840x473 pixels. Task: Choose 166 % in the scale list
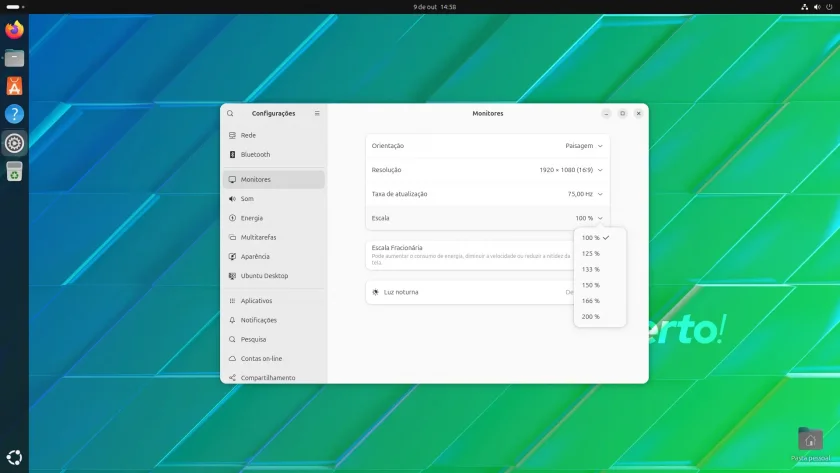[599, 301]
